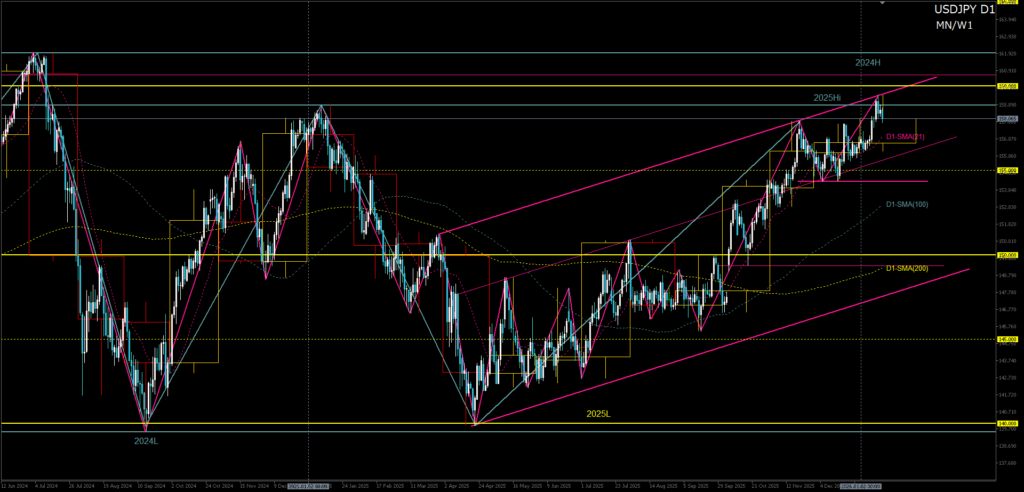
Task: Click the 145.000 price tag on axis
Action: click(x=1007, y=339)
